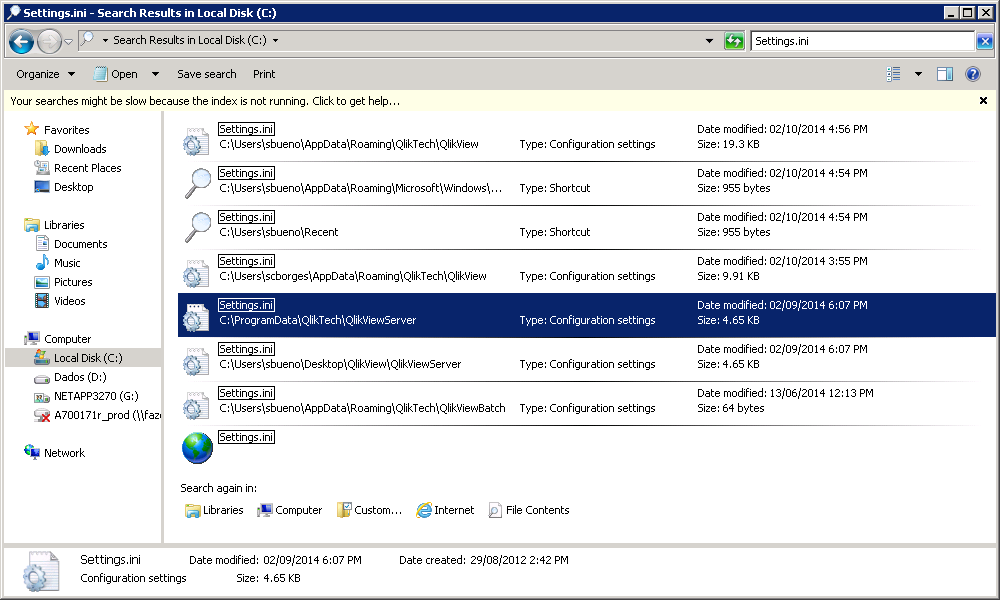The image size is (1000, 600).
Task: Click the change view icon
Action: click(894, 74)
